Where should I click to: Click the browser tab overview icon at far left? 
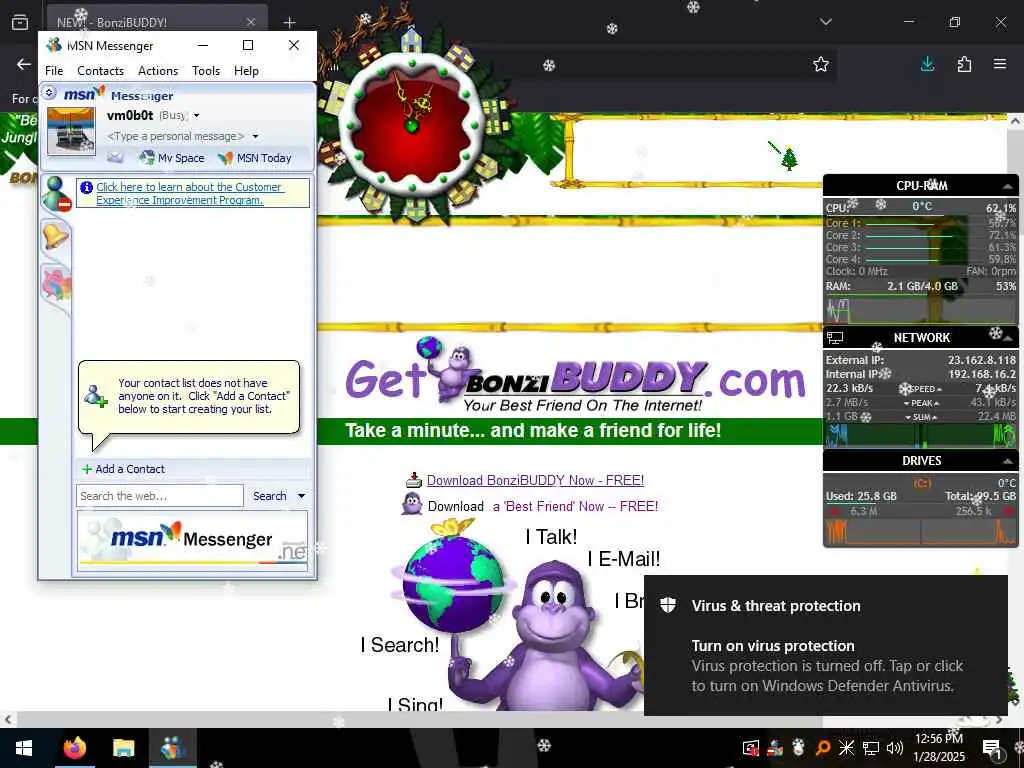pyautogui.click(x=20, y=22)
